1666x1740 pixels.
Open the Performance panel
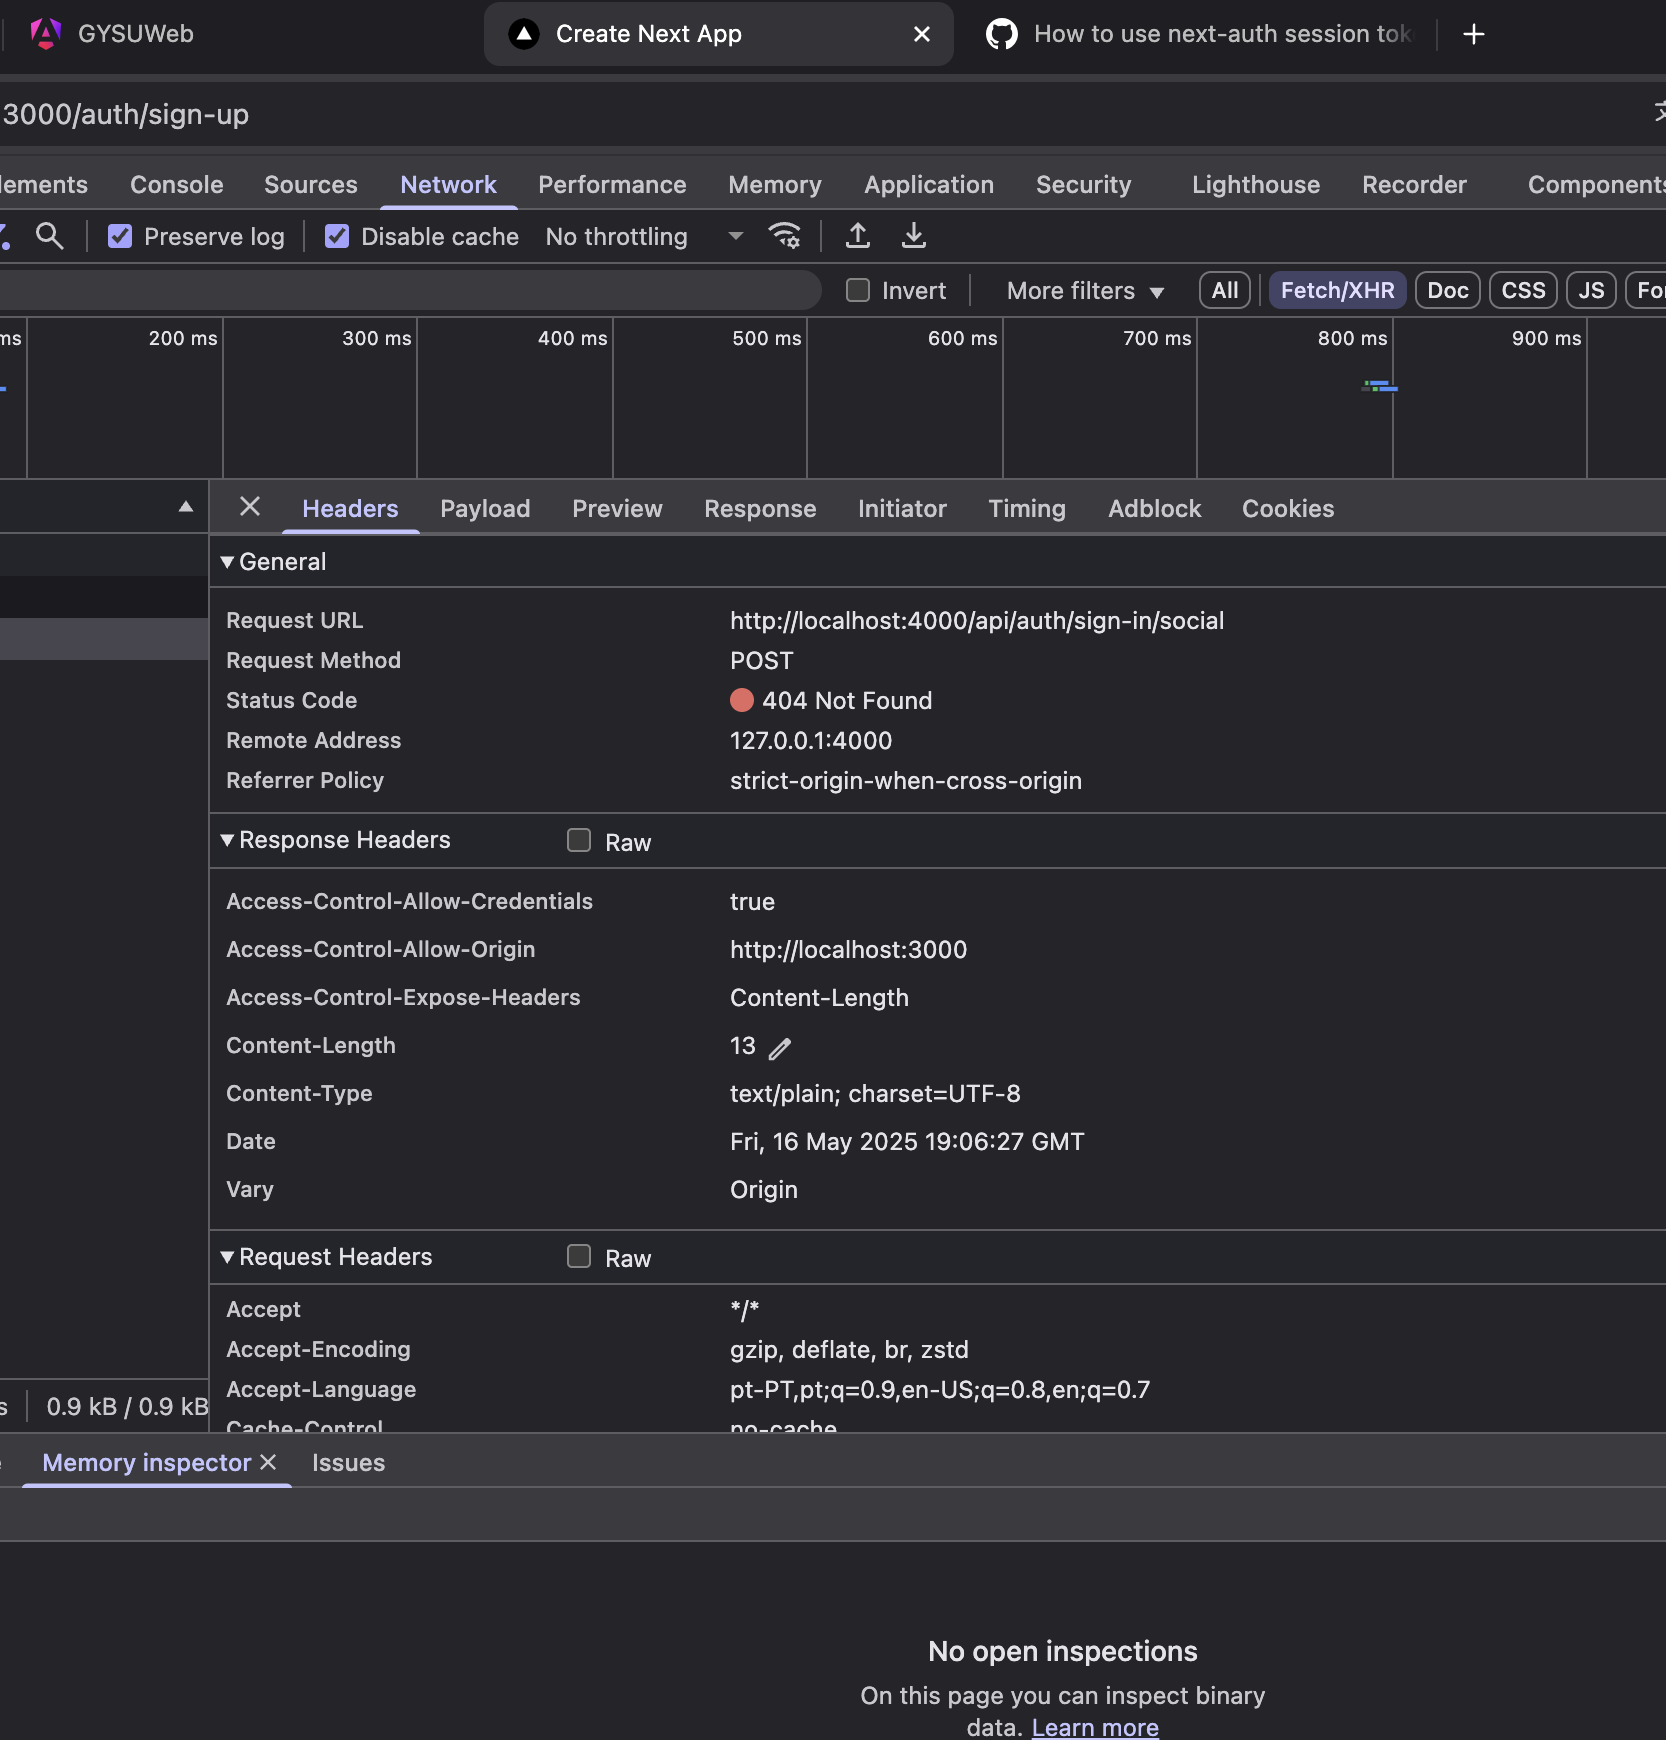[x=612, y=185]
